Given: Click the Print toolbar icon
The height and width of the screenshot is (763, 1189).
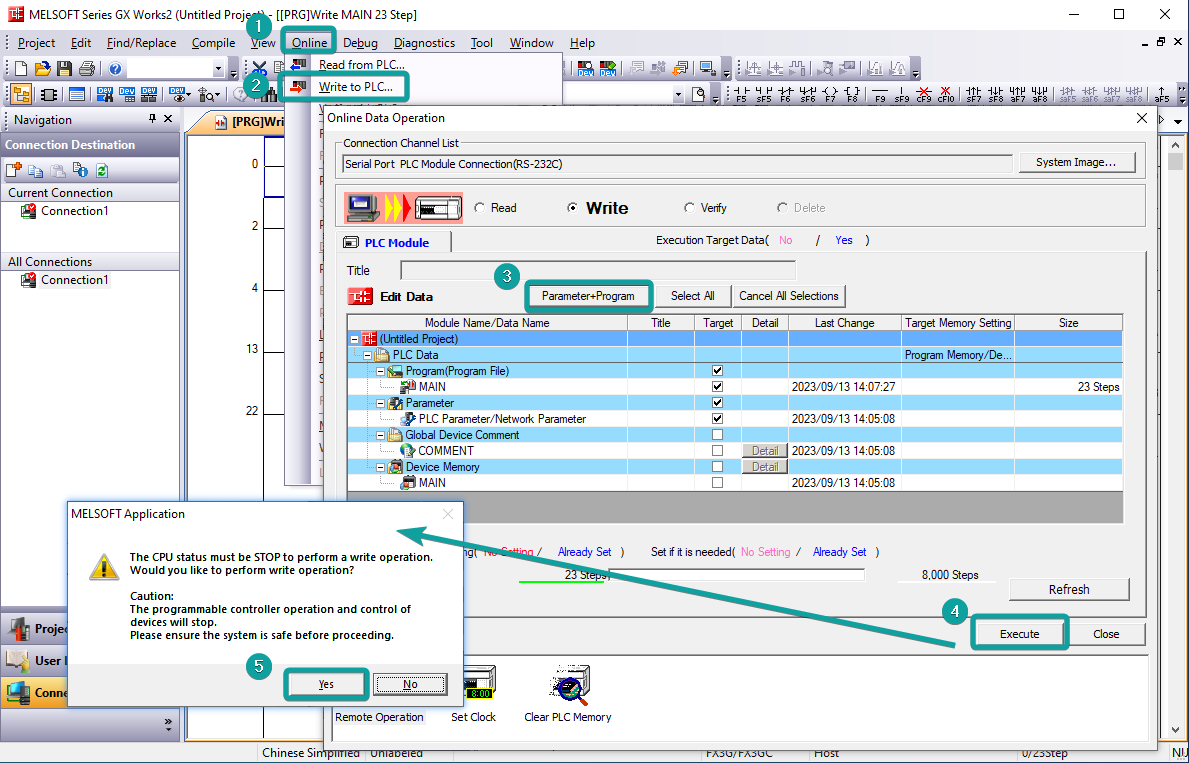Looking at the screenshot, I should 86,69.
